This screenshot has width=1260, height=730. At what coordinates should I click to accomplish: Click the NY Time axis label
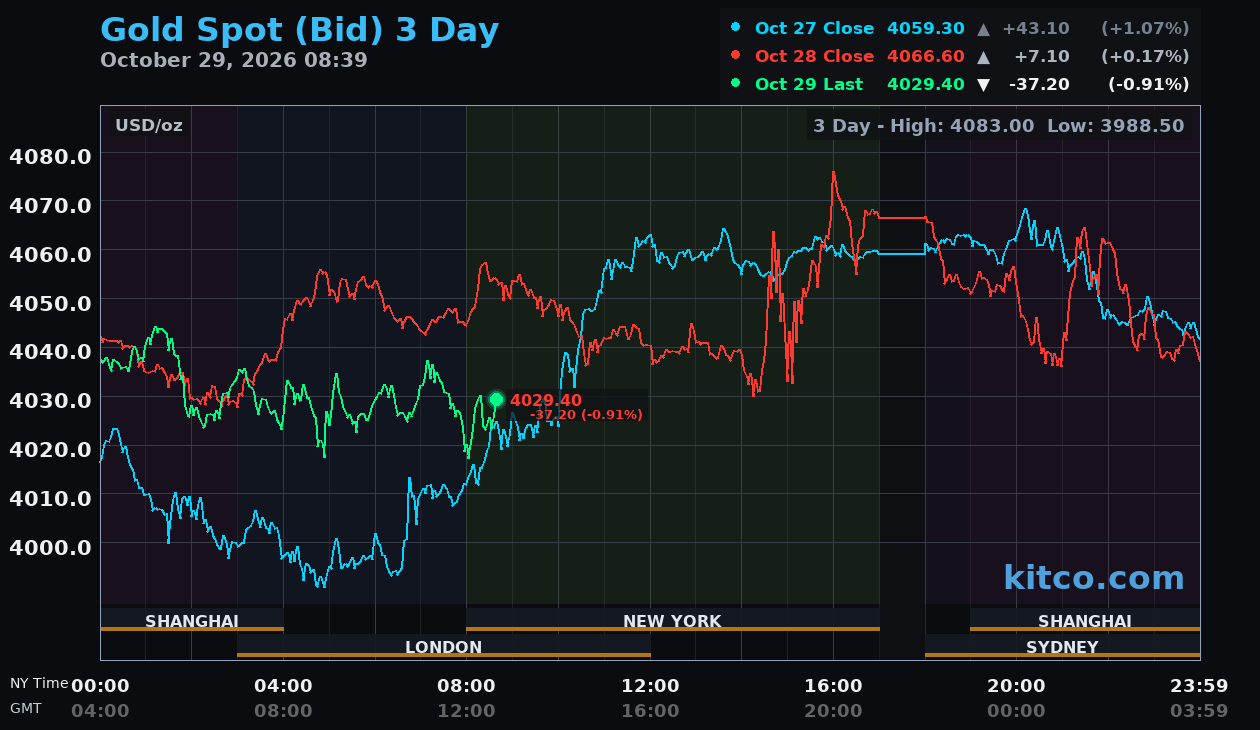[40, 683]
